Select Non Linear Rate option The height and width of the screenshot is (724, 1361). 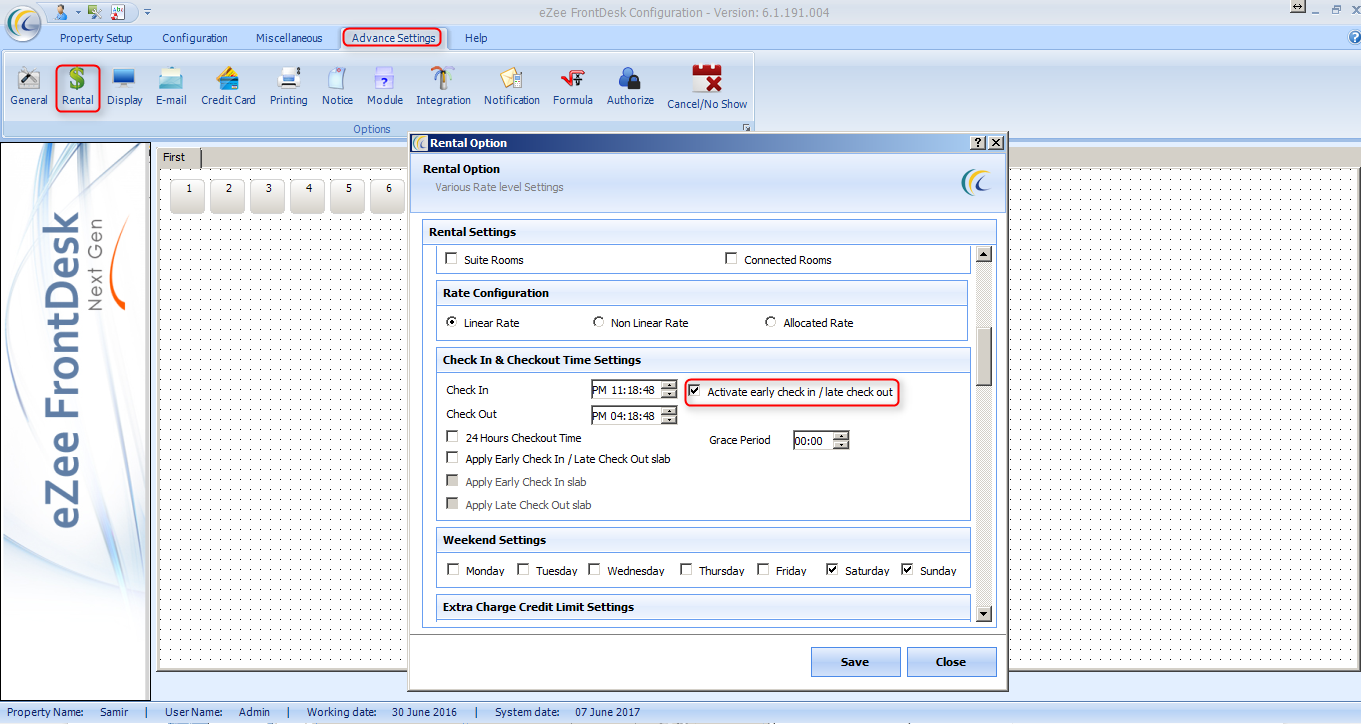[x=599, y=322]
